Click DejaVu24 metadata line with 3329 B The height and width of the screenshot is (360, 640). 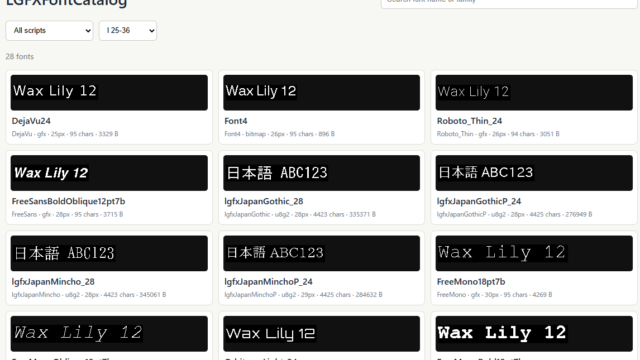point(65,134)
